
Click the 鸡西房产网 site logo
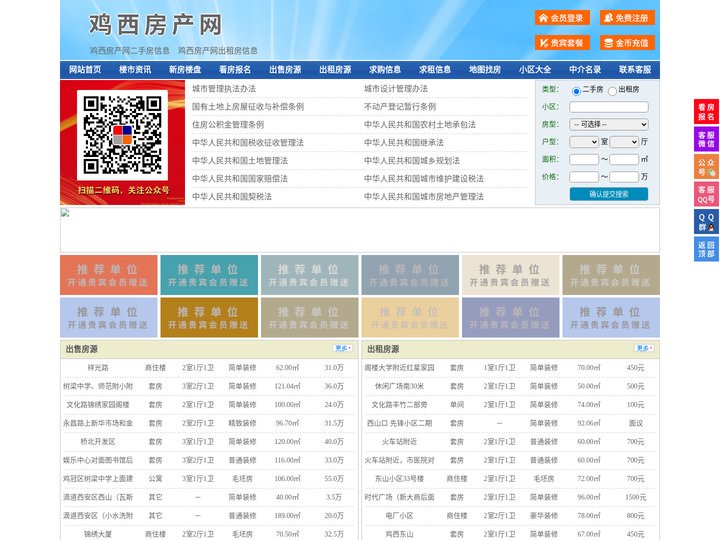pos(155,25)
